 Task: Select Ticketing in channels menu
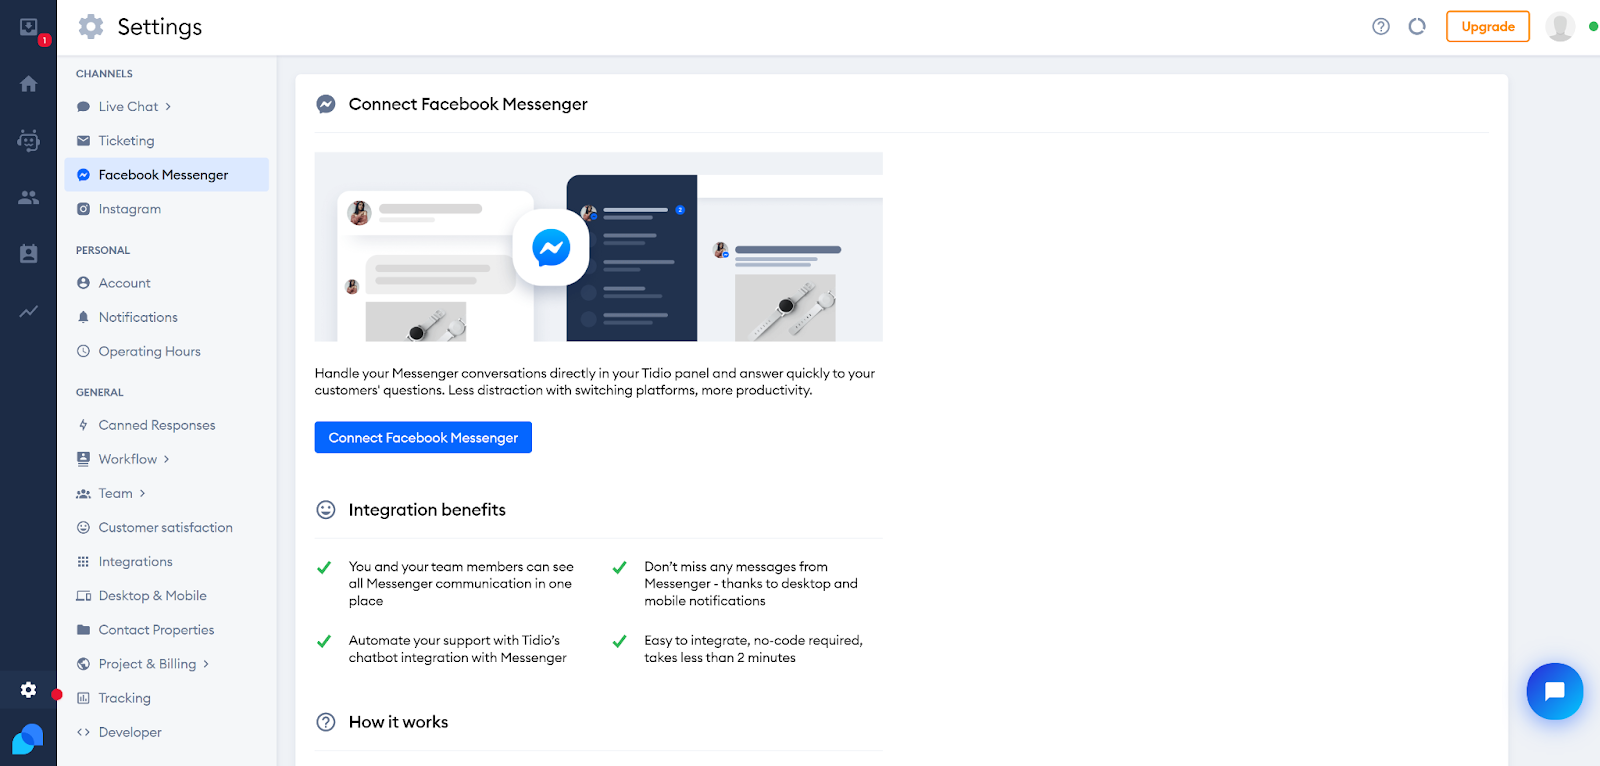click(126, 141)
